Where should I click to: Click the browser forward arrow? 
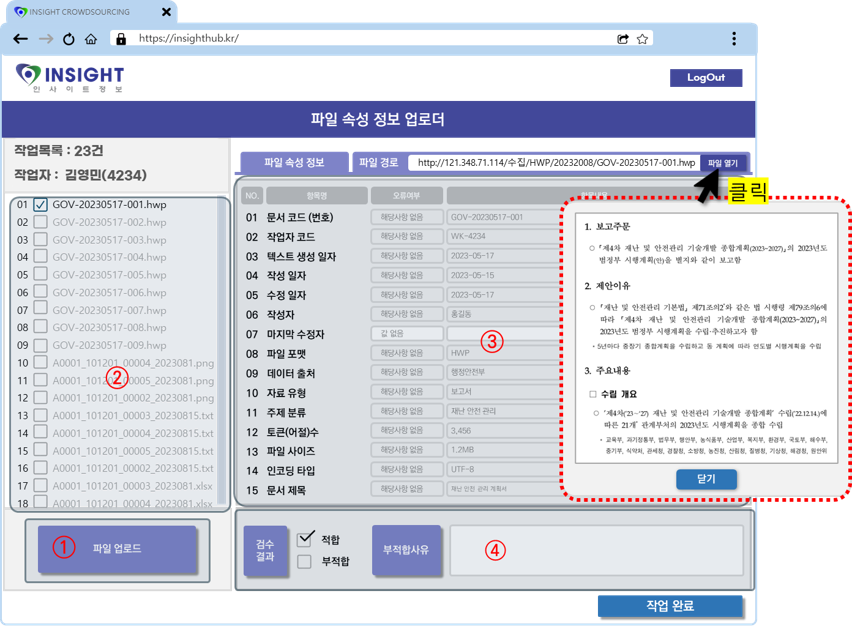coord(46,39)
